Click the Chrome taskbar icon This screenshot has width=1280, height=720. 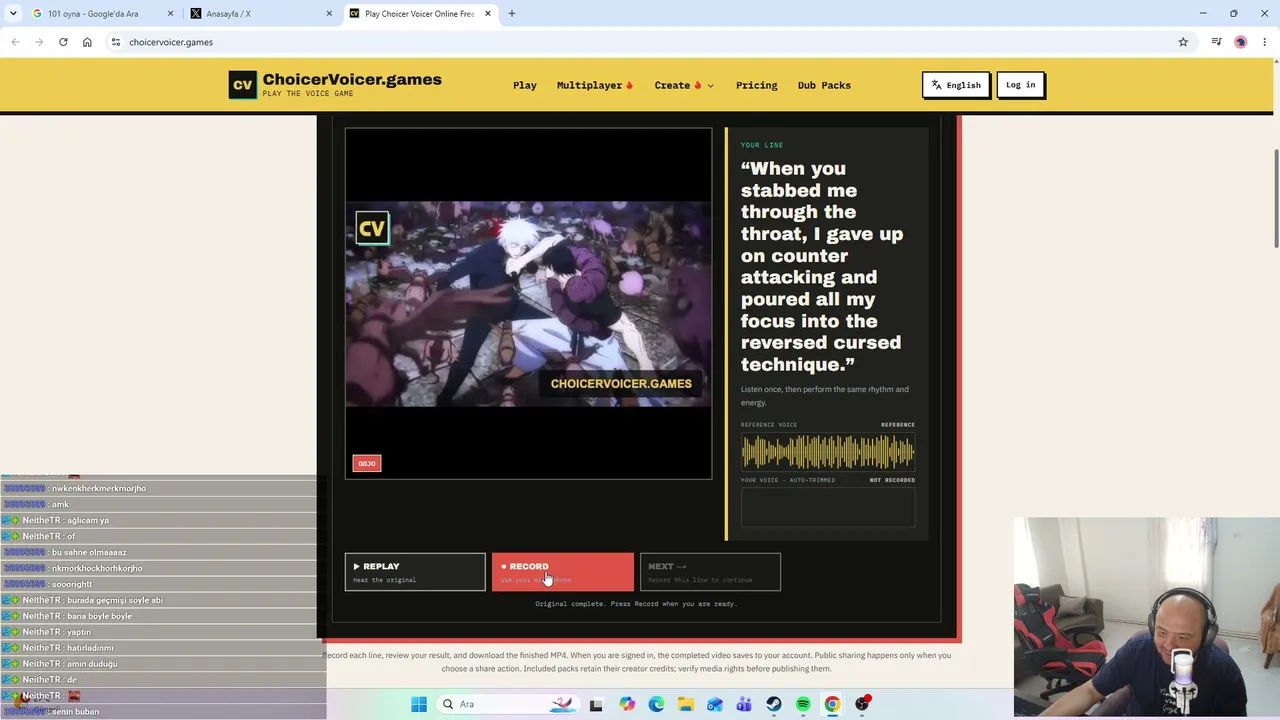832,704
